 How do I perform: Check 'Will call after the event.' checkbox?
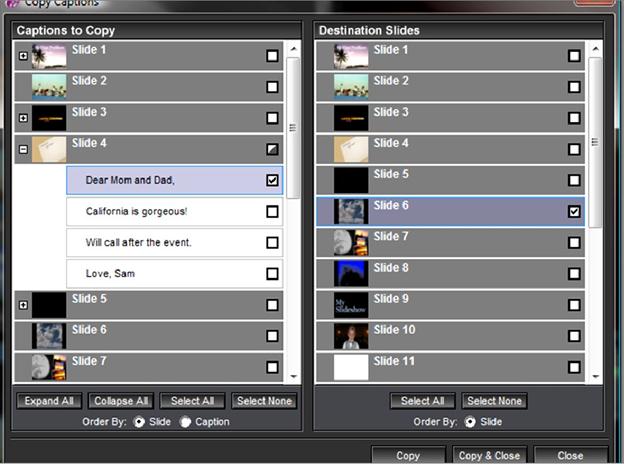pos(272,243)
